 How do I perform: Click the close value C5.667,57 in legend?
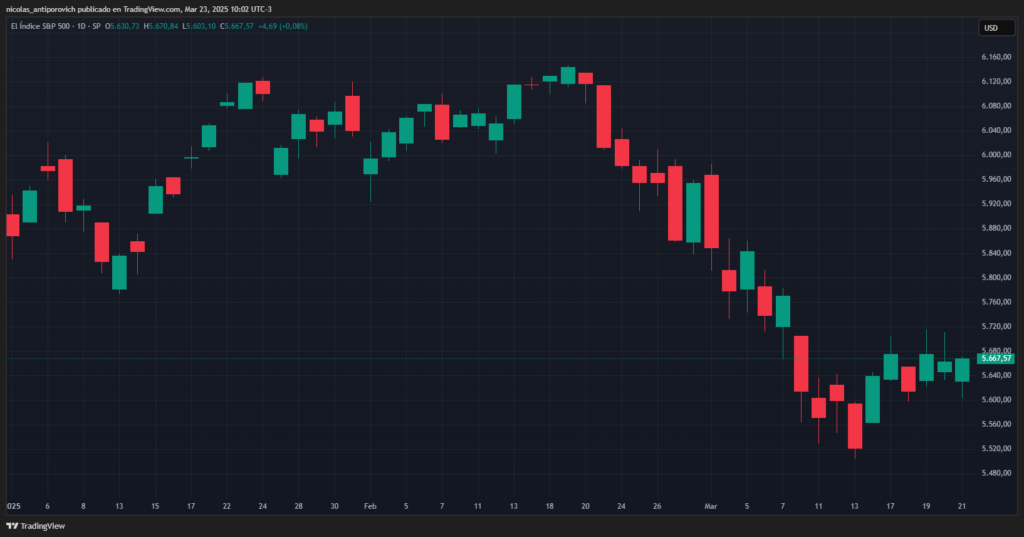pos(236,26)
